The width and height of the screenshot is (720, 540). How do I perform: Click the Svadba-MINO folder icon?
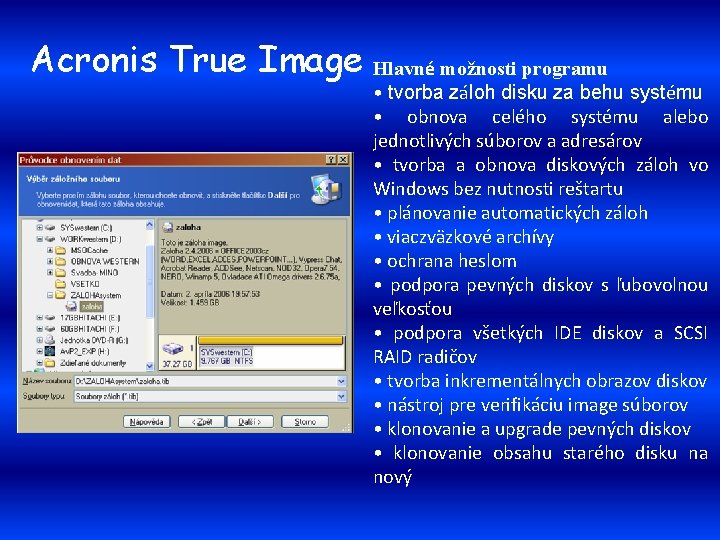click(x=61, y=272)
